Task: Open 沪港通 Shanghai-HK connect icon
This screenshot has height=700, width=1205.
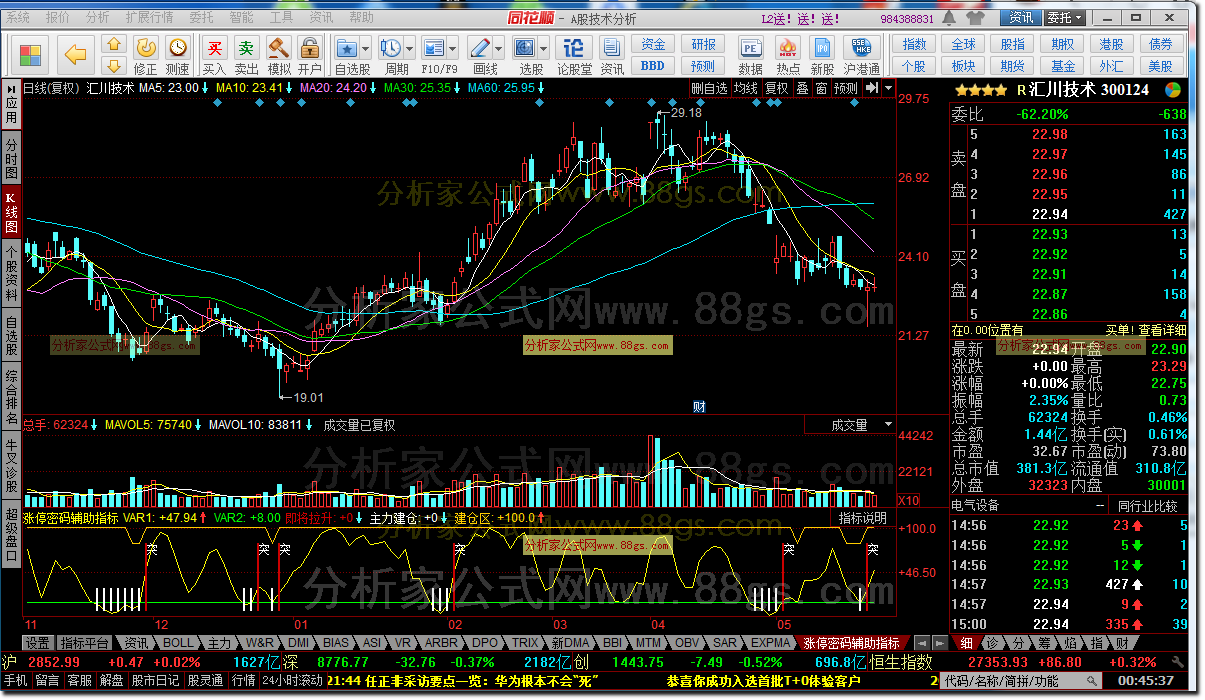Action: 861,47
